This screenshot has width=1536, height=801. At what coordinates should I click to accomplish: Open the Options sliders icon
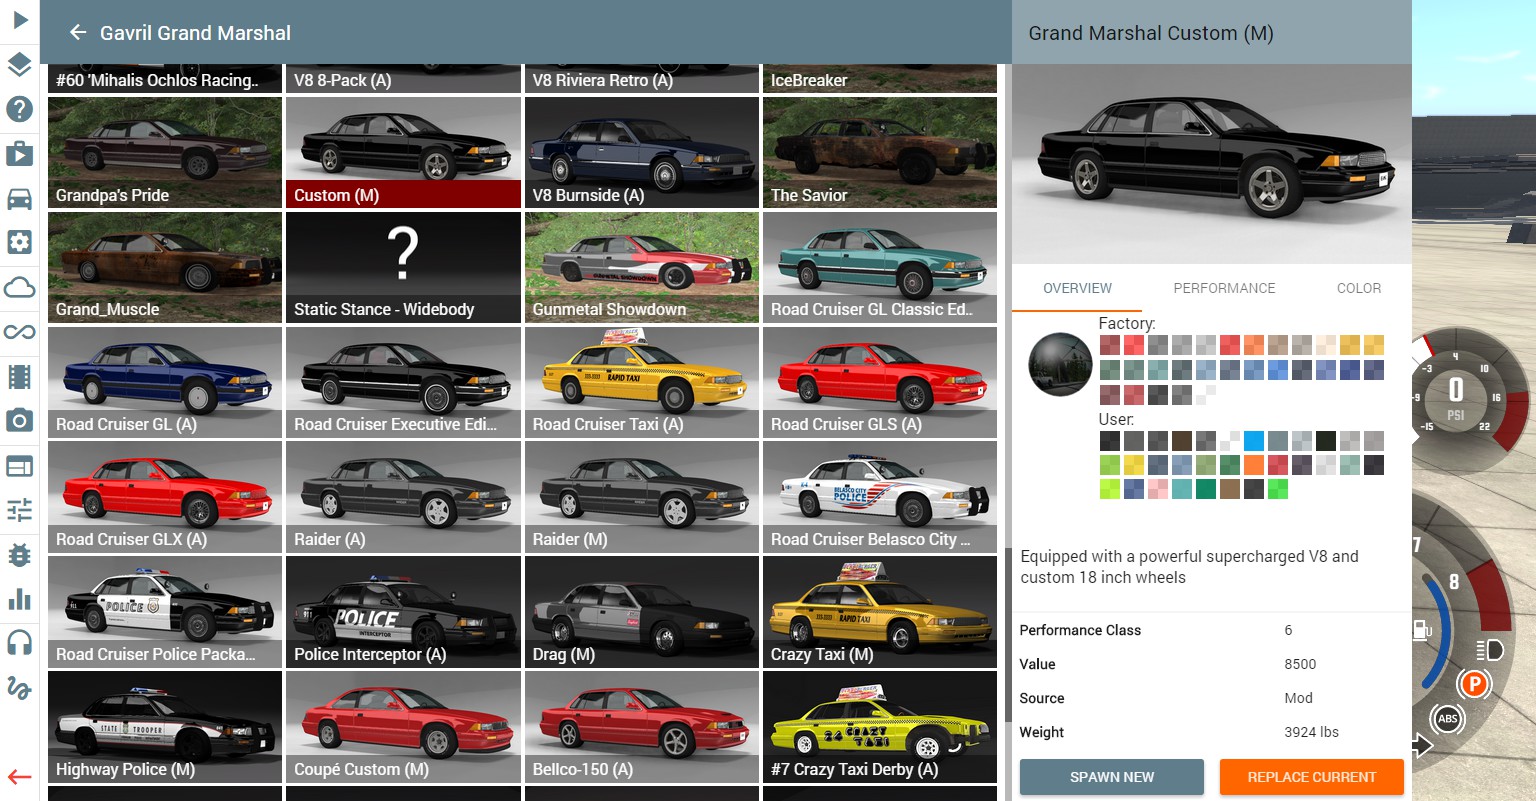click(19, 510)
